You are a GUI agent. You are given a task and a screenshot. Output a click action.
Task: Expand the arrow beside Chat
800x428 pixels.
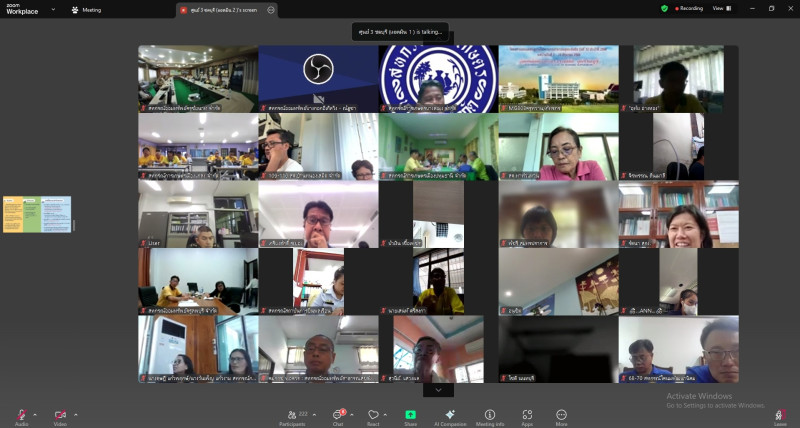point(352,415)
